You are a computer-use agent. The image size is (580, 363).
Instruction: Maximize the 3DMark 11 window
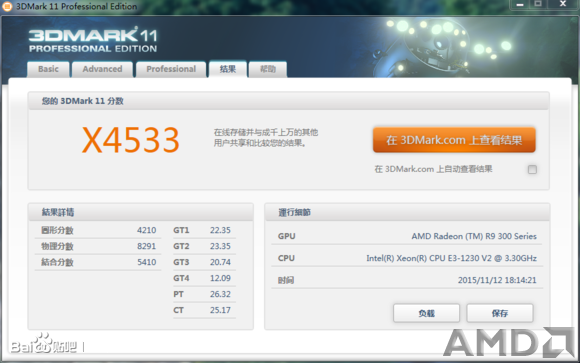coord(538,4)
